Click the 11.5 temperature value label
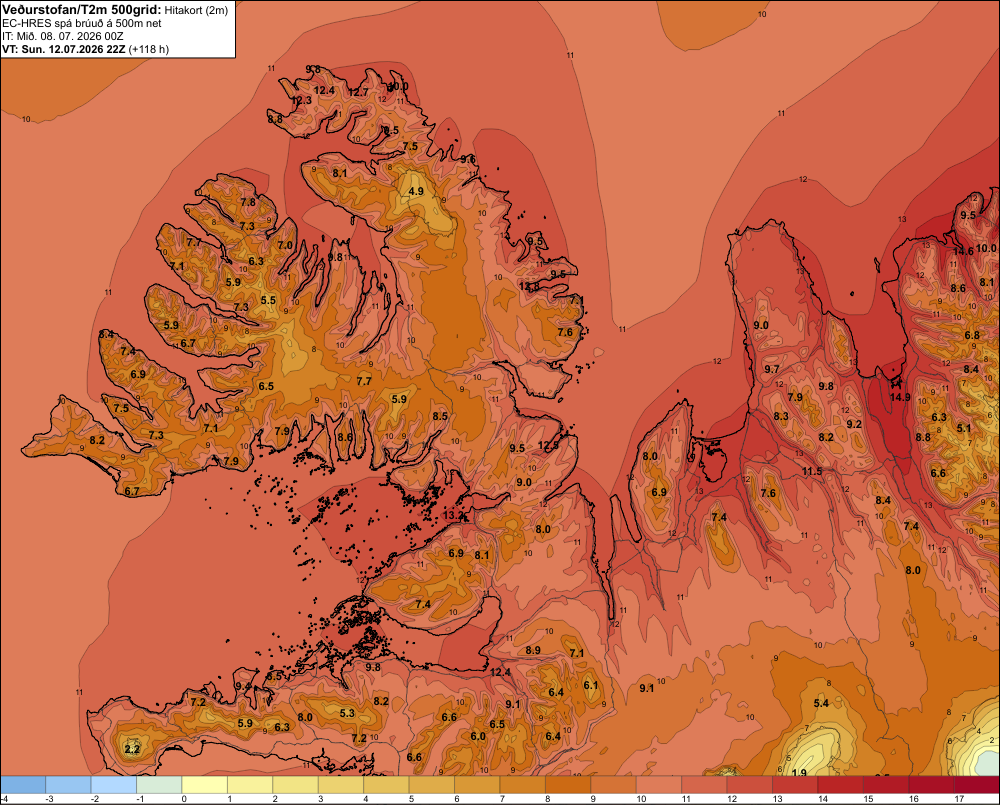This screenshot has height=805, width=1000. coord(812,471)
